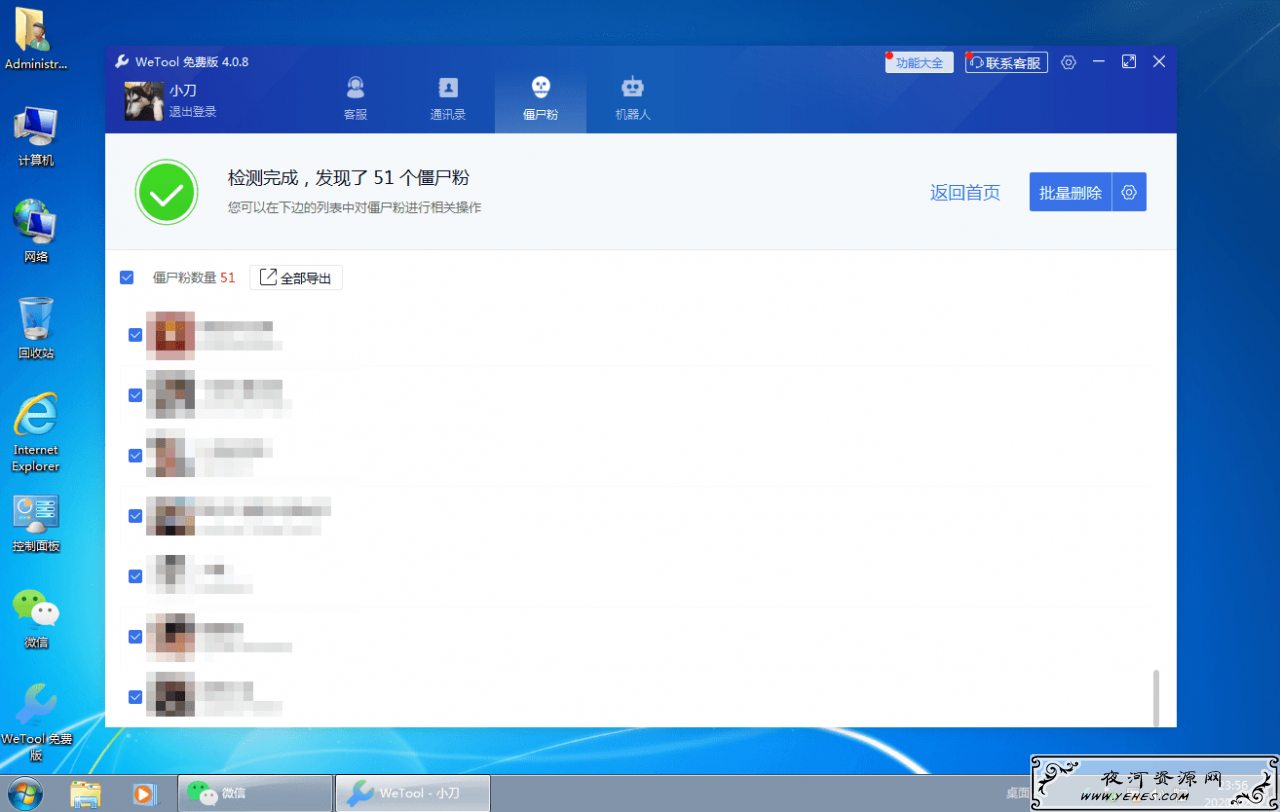The height and width of the screenshot is (812, 1280).
Task: Open WeTool settings gear in title bar
Action: (x=1068, y=62)
